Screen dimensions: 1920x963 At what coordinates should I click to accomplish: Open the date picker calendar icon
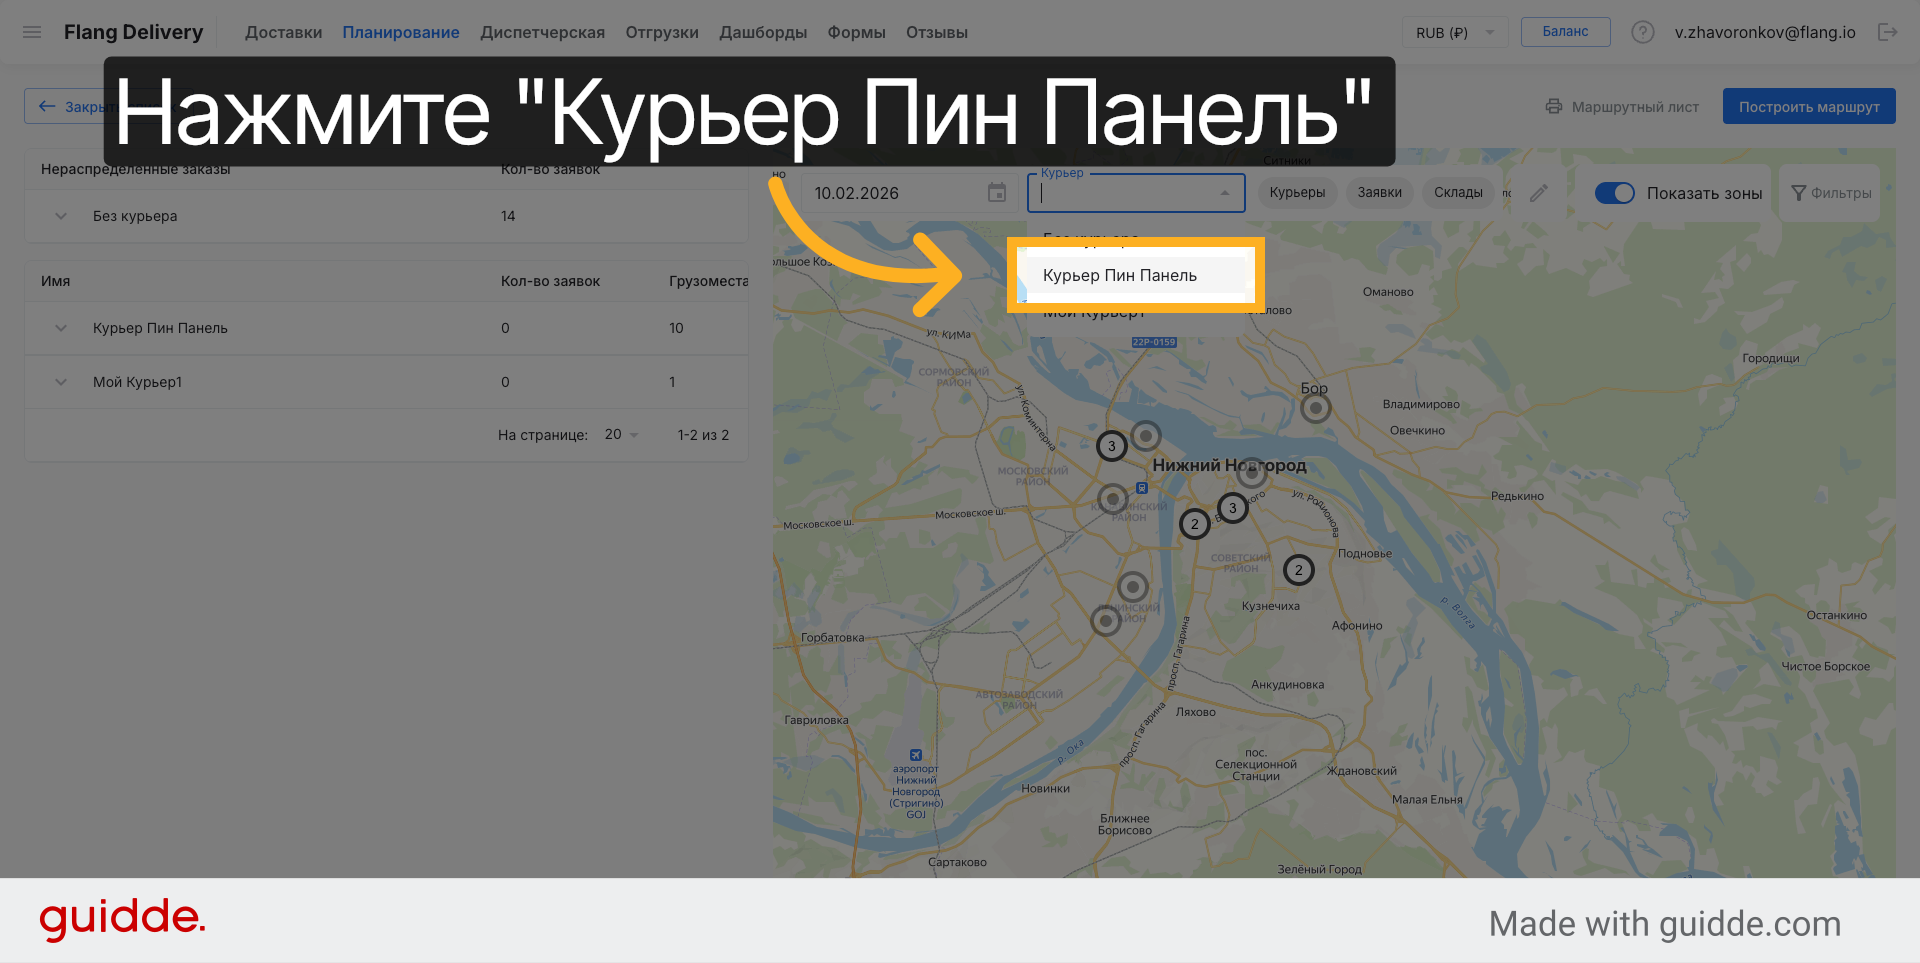coord(996,192)
